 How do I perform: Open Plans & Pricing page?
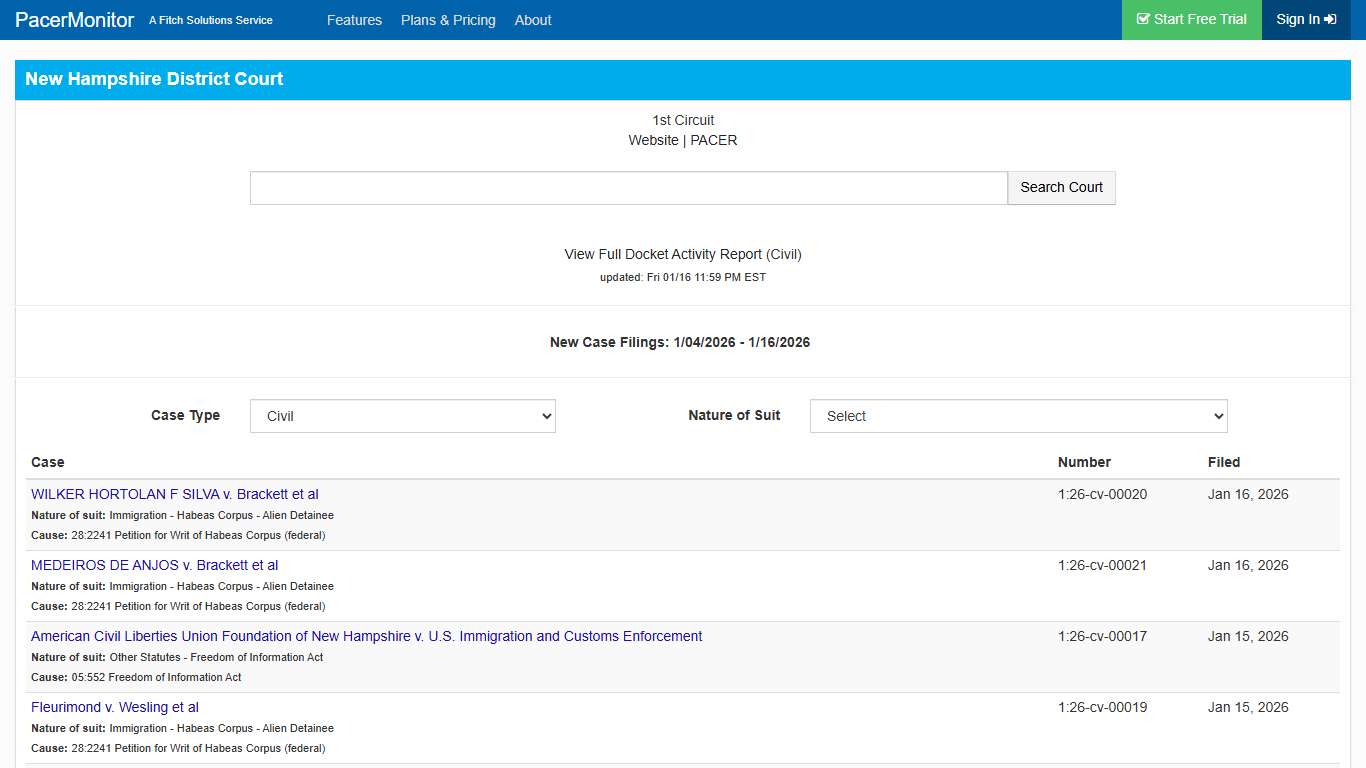pos(448,20)
